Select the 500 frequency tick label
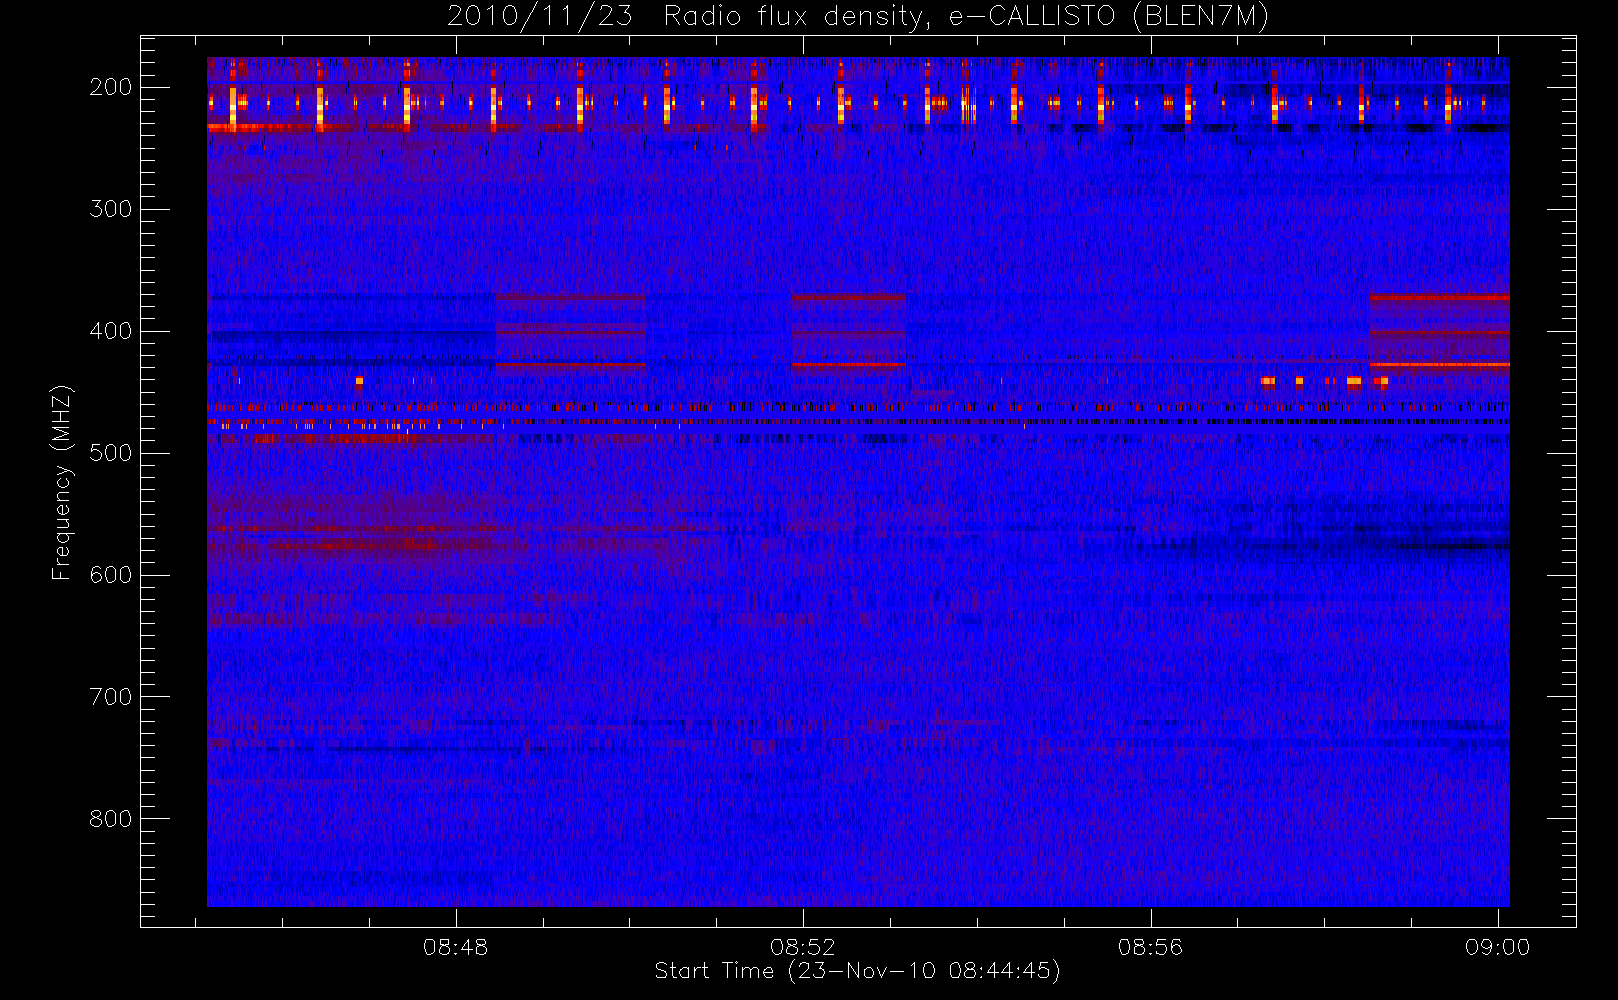Viewport: 1618px width, 1000px height. 111,453
